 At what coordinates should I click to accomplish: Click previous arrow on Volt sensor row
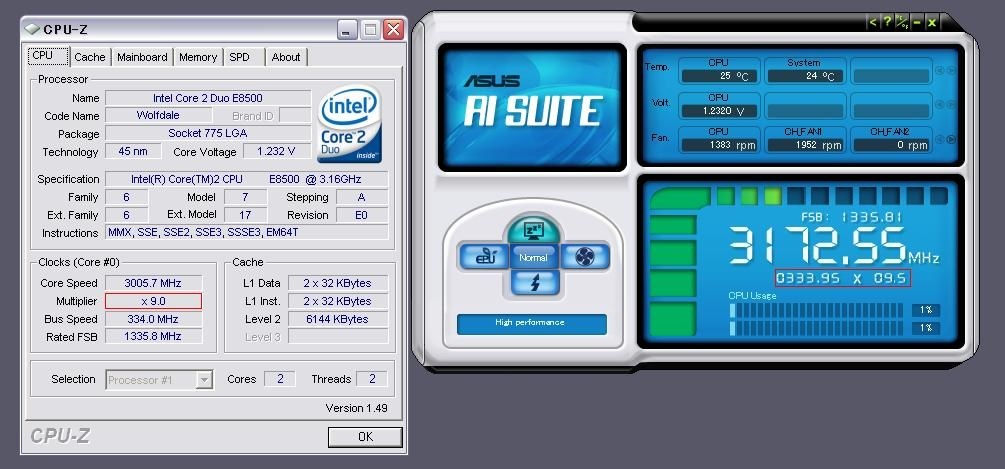tap(940, 104)
